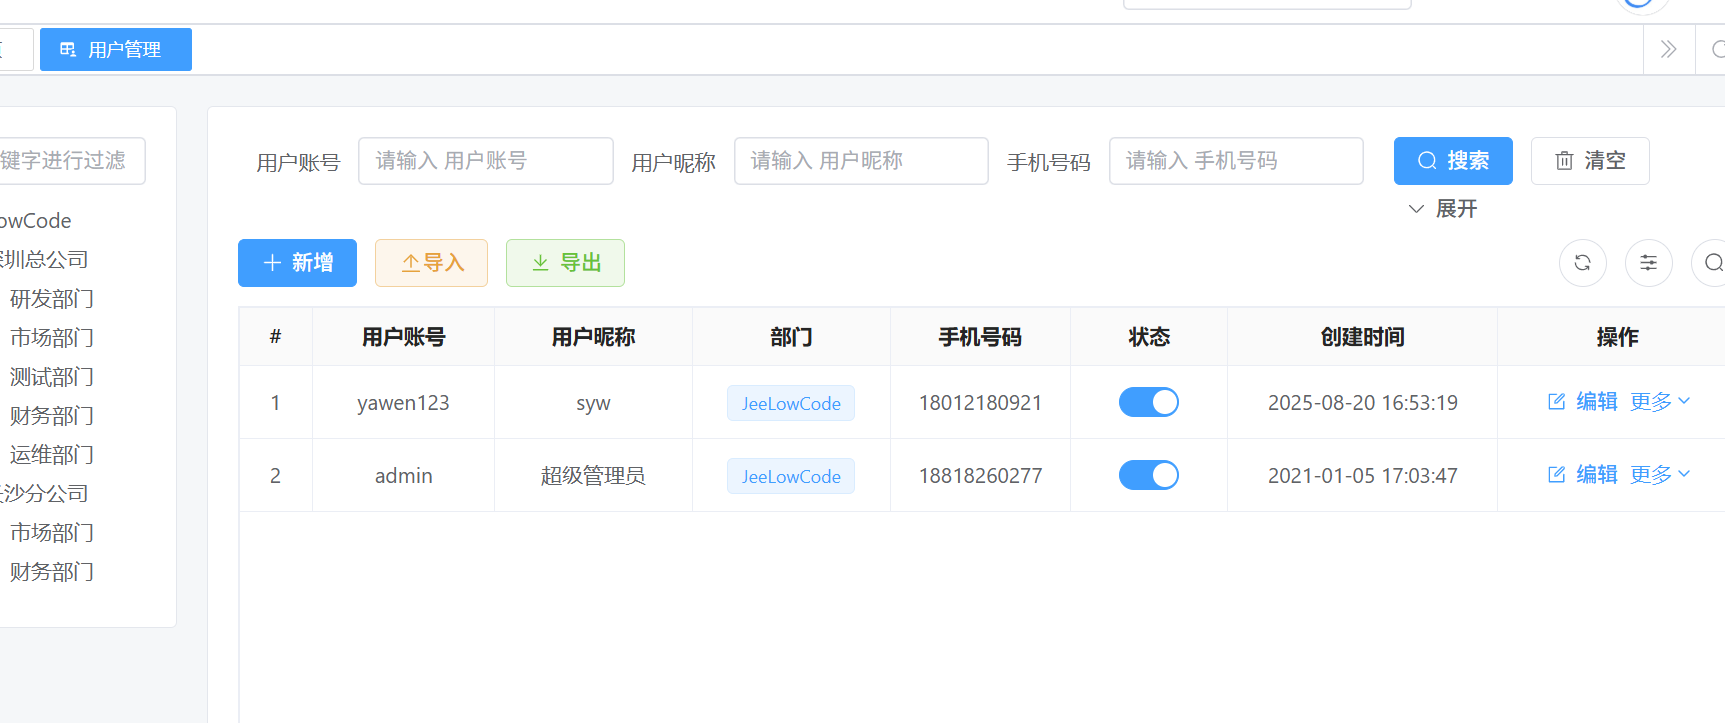Click the yawen123 account cell
Image resolution: width=1725 pixels, height=723 pixels.
[403, 403]
